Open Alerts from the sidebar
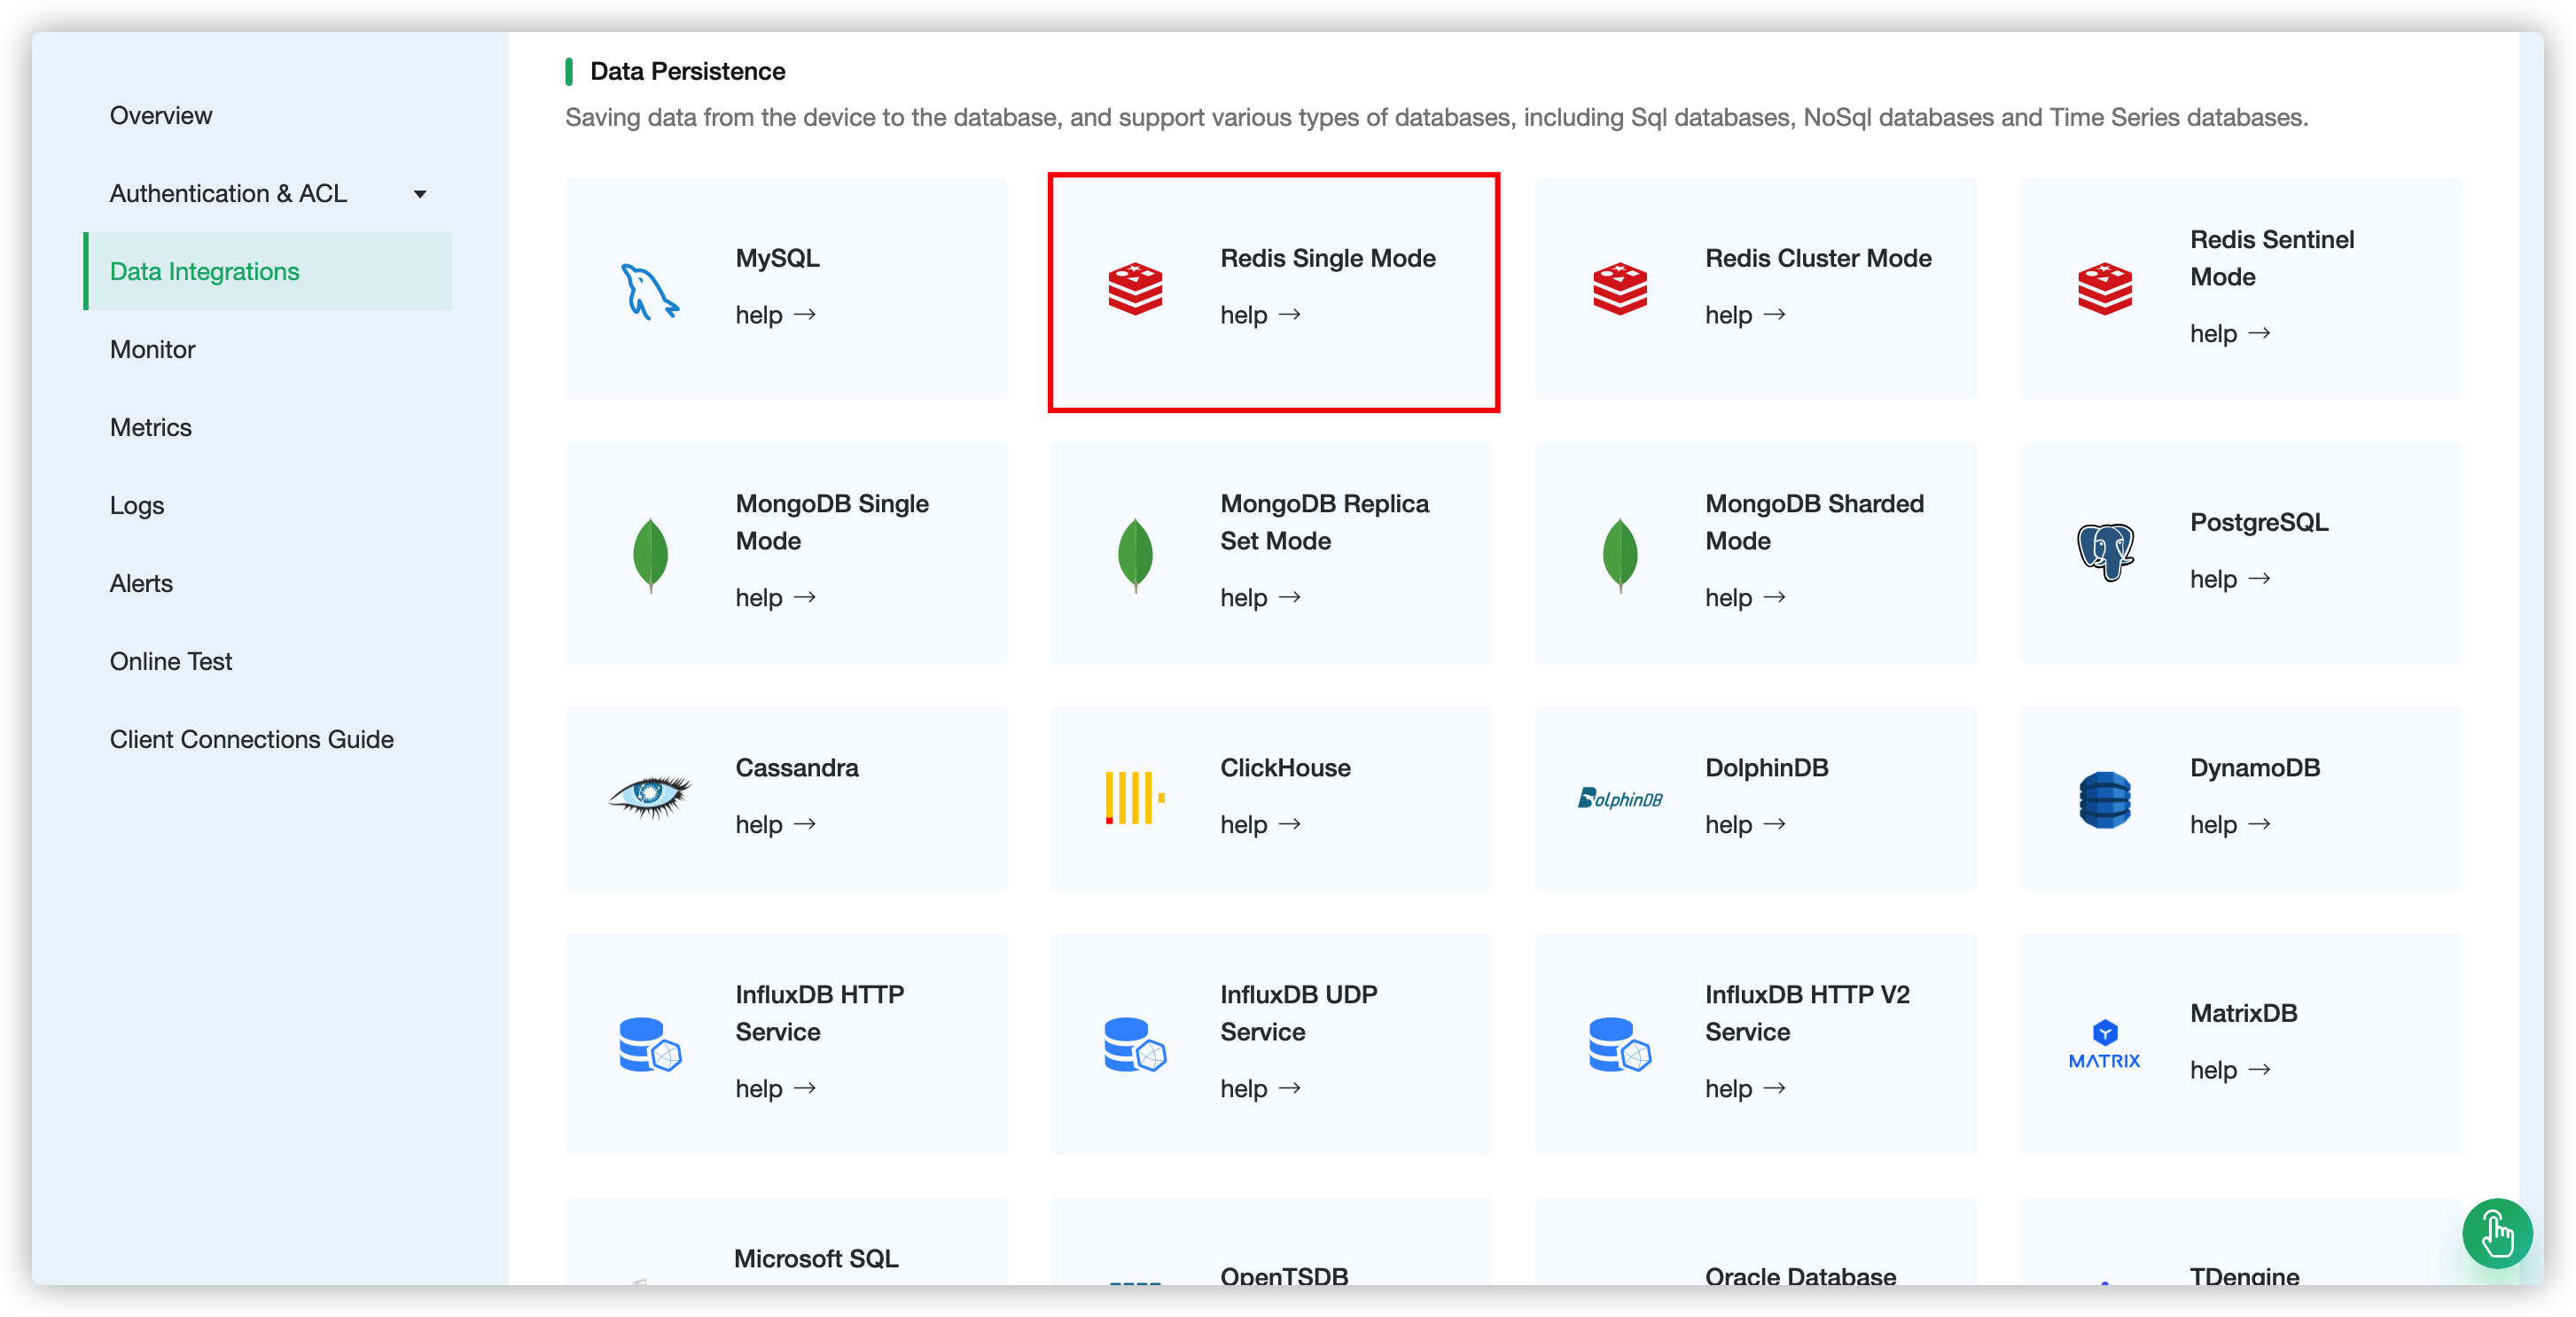2576x1317 pixels. (141, 583)
